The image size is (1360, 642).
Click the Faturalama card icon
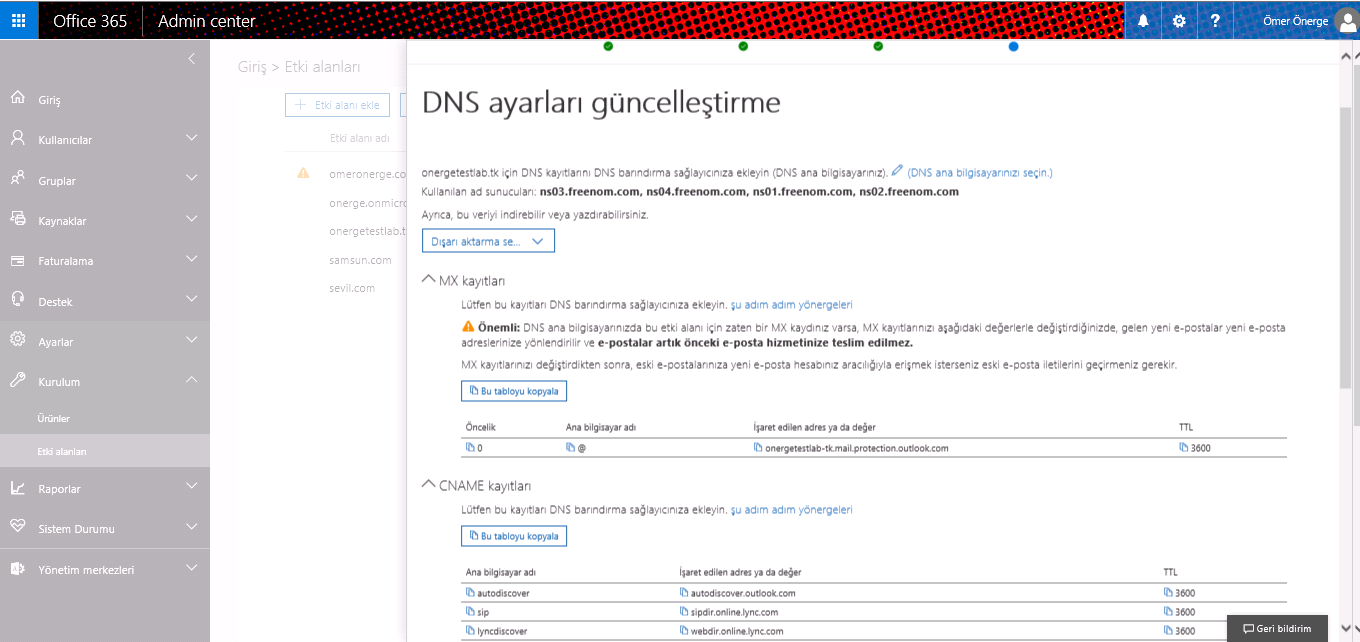[17, 260]
